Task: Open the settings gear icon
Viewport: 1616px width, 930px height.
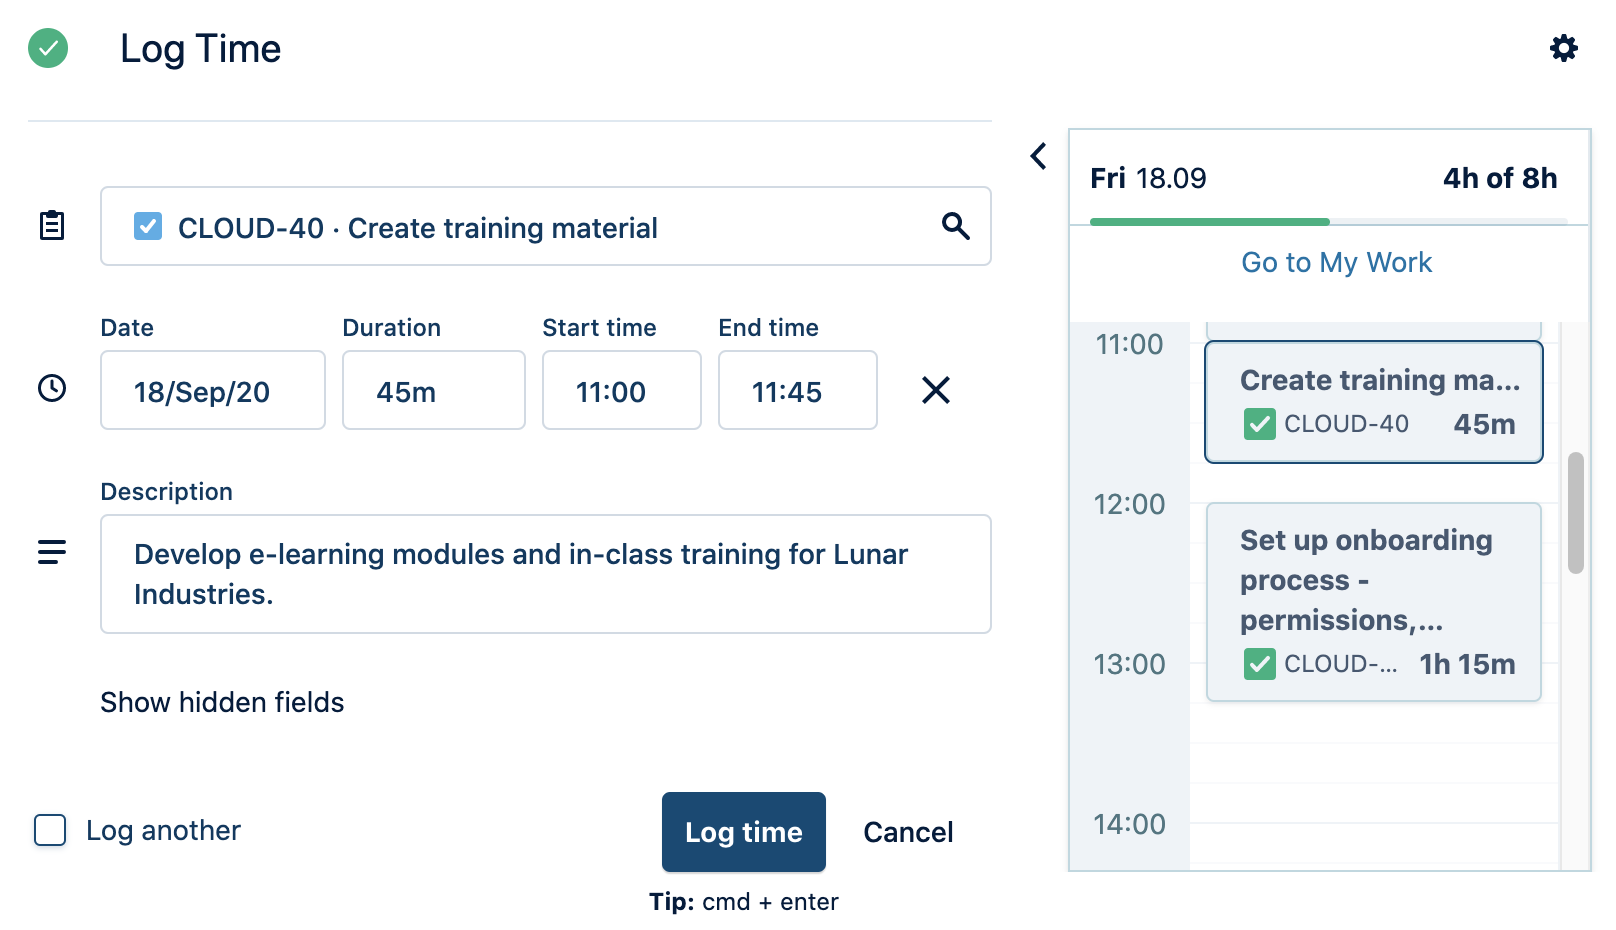Action: 1563,48
